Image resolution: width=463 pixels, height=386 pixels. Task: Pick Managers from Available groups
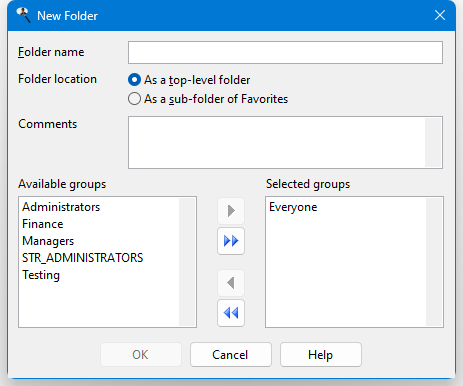[48, 241]
